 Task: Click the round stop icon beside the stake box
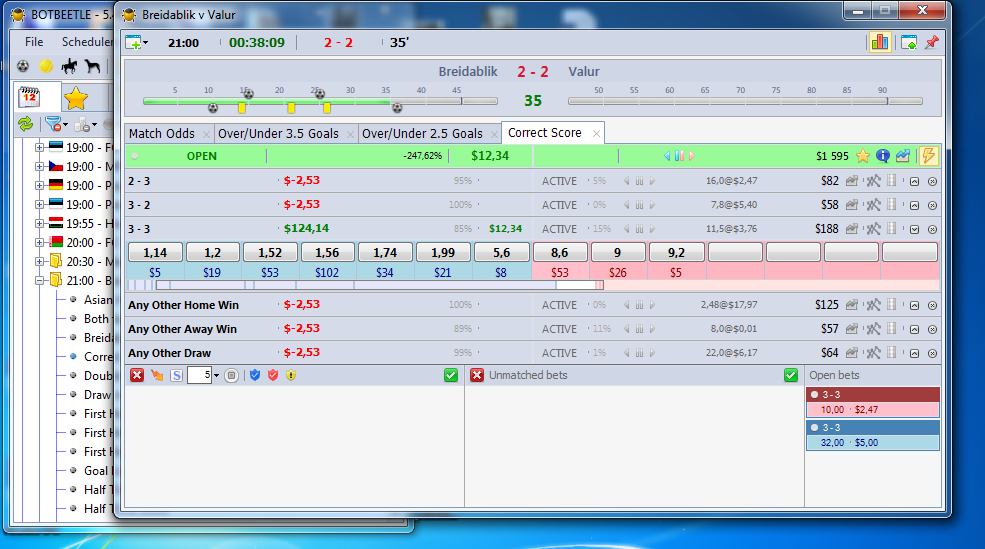(231, 375)
